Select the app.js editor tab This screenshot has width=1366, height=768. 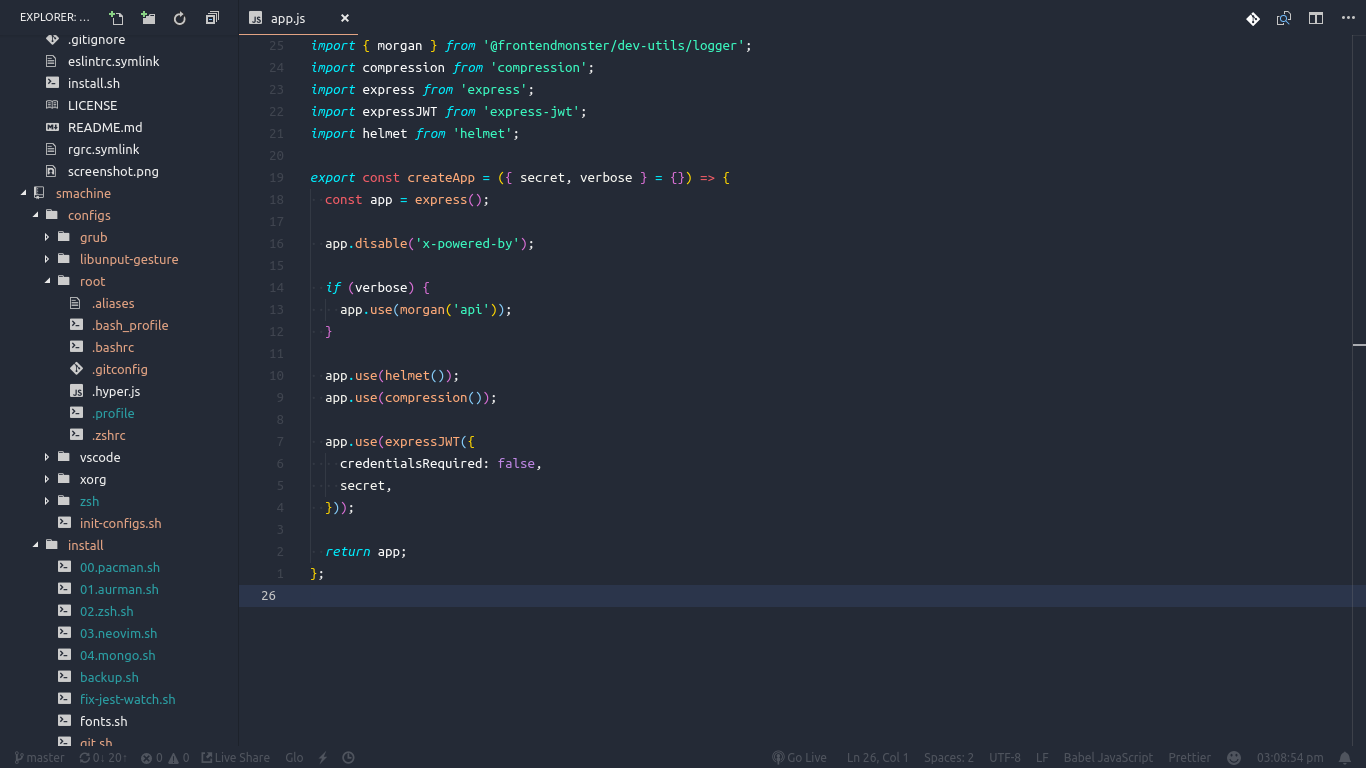pos(298,18)
